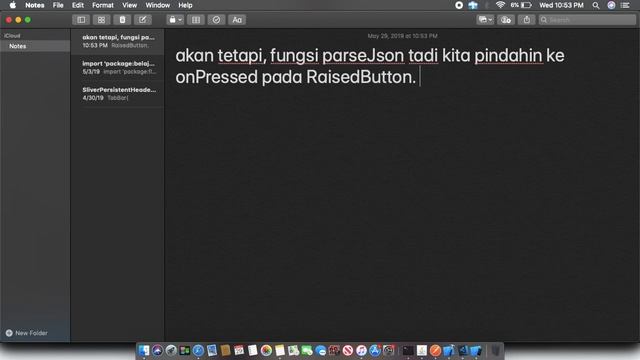Click the white circle menu bar icon
Viewport: 640px width, 360px height.
(x=459, y=5)
